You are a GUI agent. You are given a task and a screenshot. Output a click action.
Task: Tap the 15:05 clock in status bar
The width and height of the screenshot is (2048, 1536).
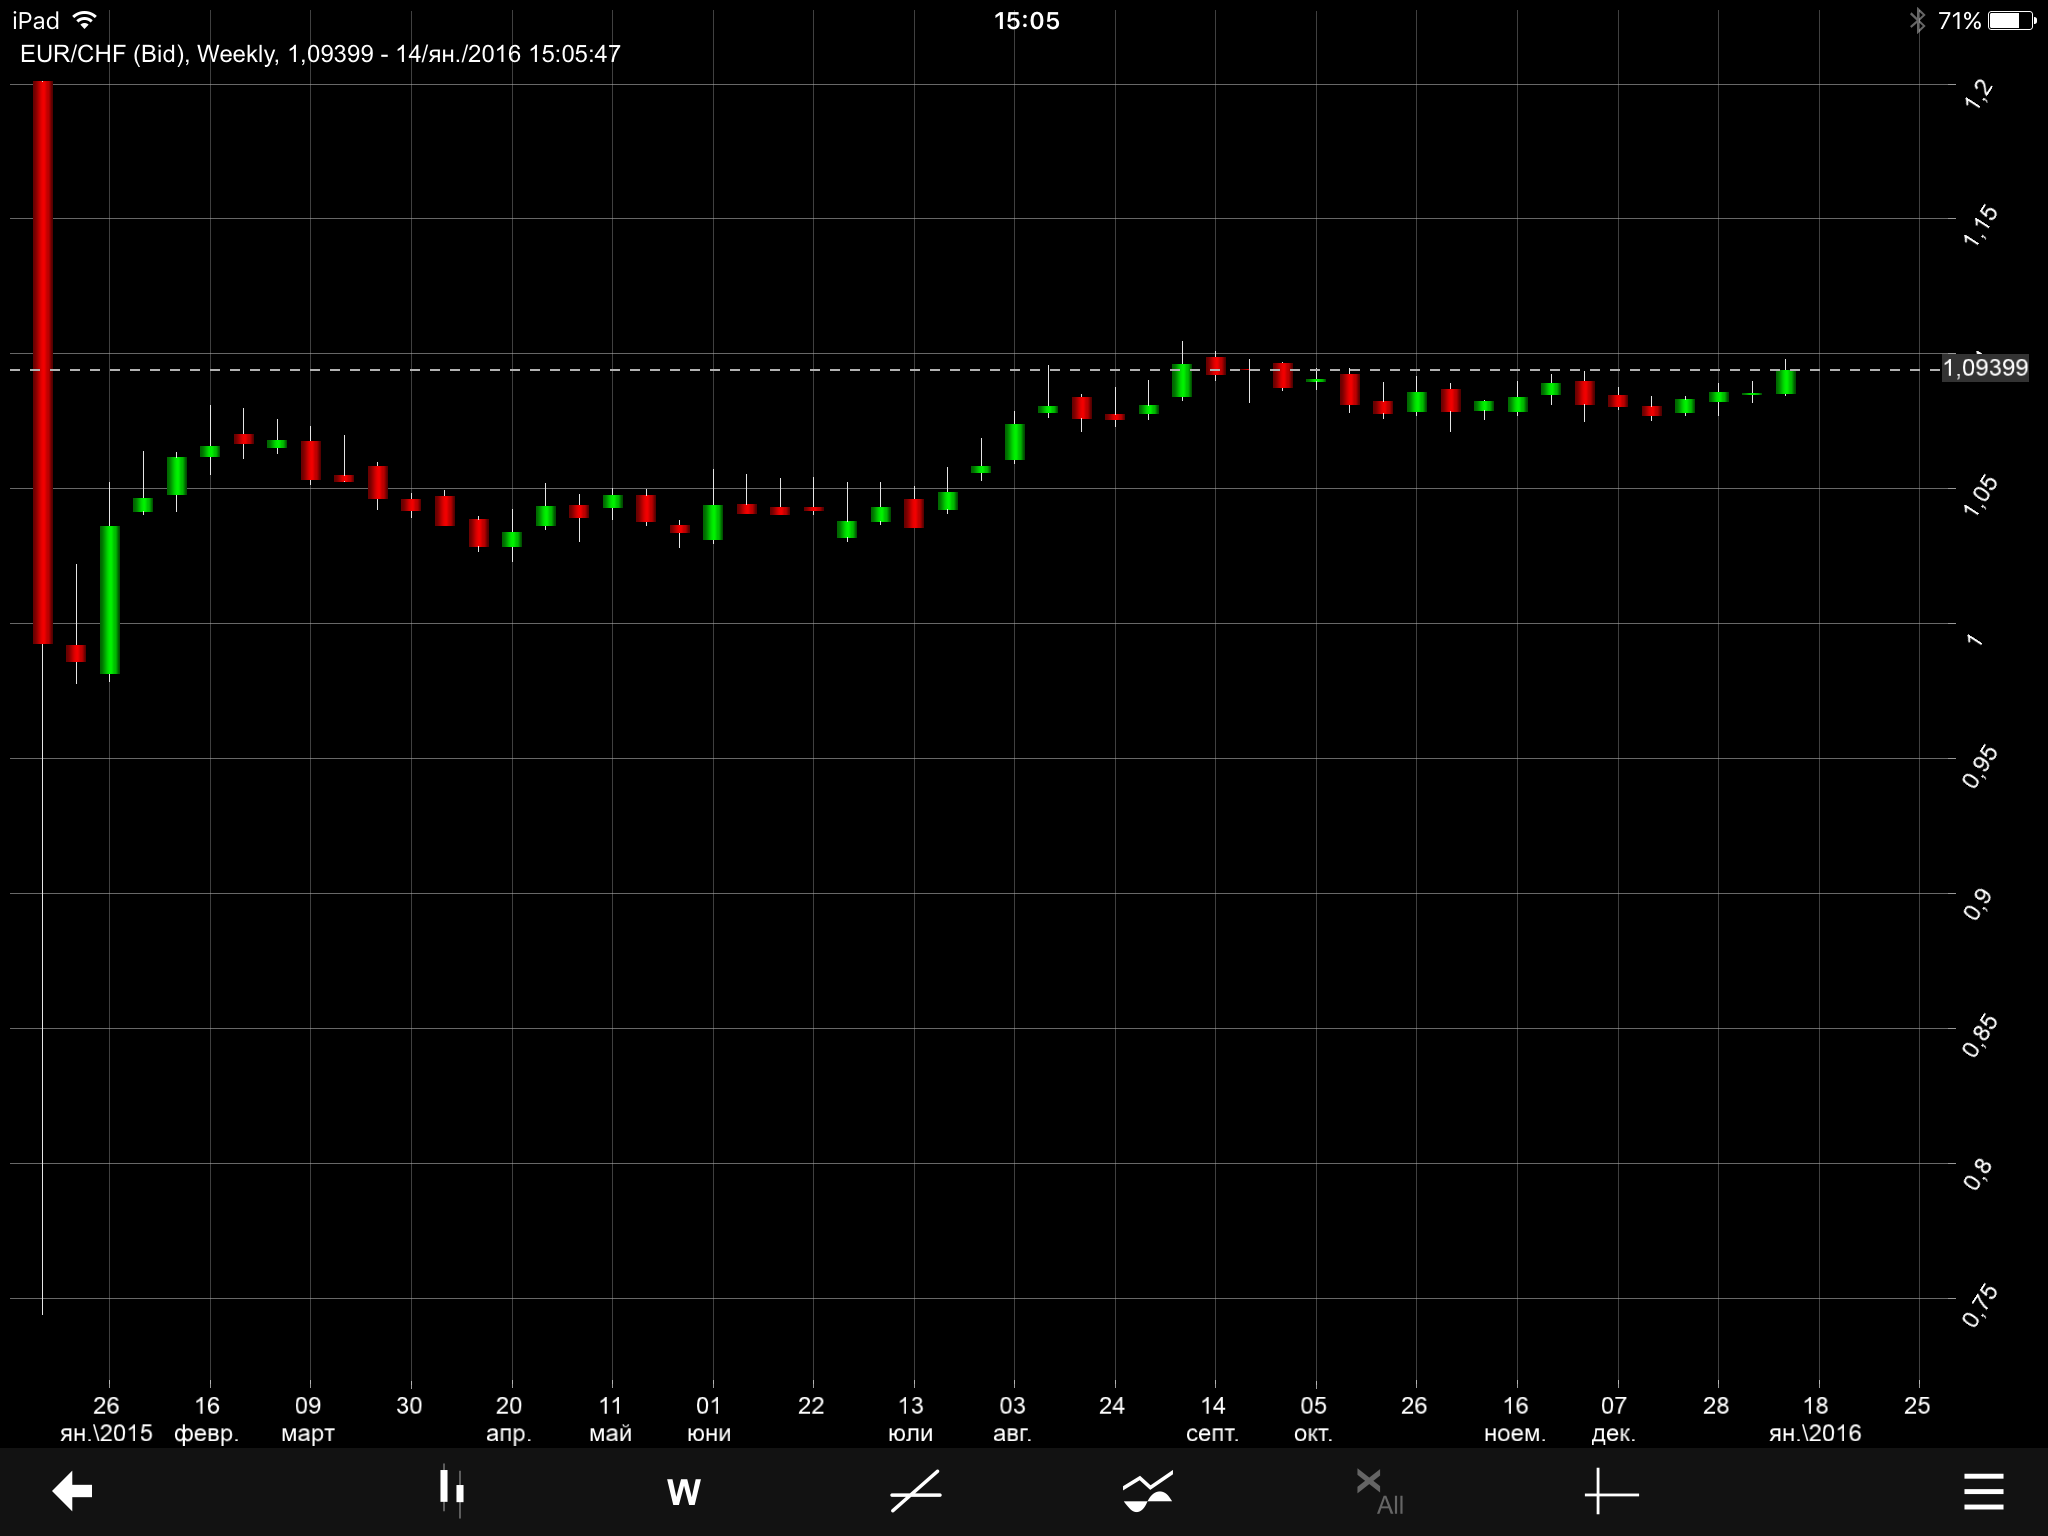tap(1026, 20)
